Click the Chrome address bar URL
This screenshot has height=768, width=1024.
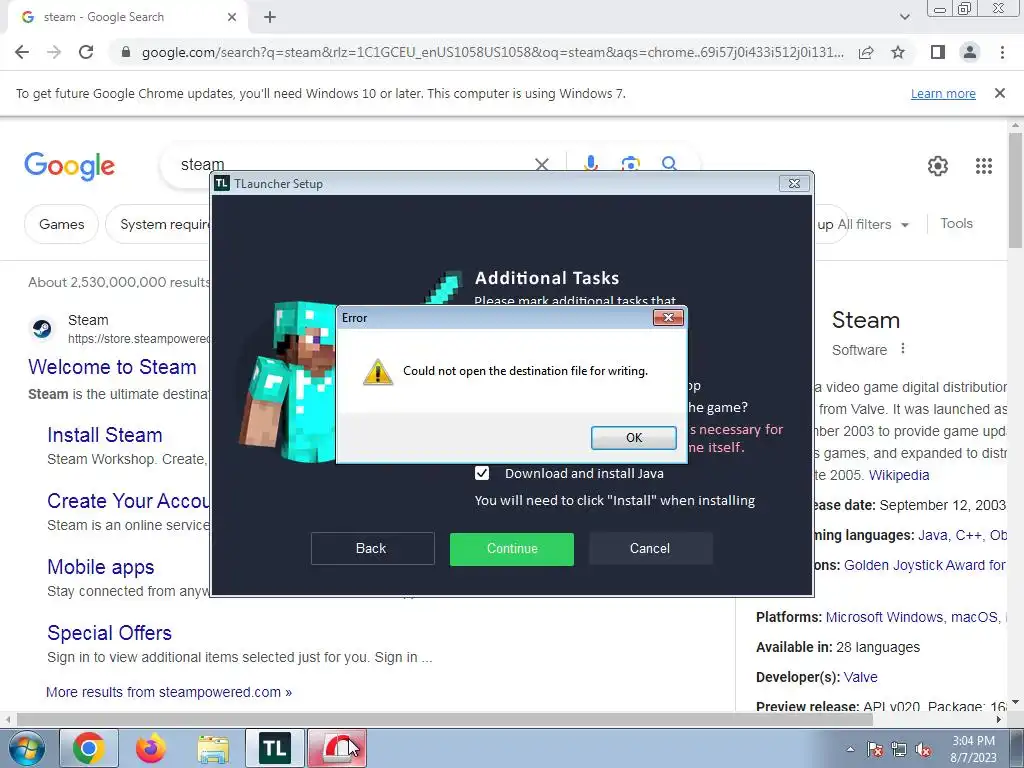[x=492, y=52]
